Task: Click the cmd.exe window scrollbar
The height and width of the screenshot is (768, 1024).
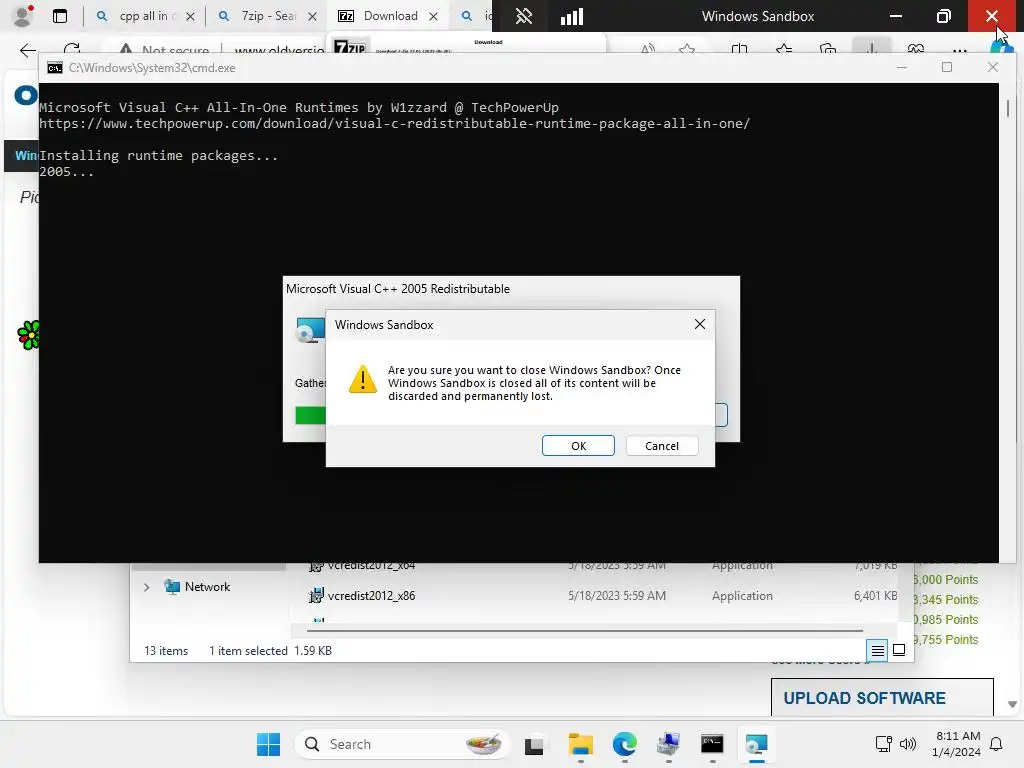Action: 1008,108
